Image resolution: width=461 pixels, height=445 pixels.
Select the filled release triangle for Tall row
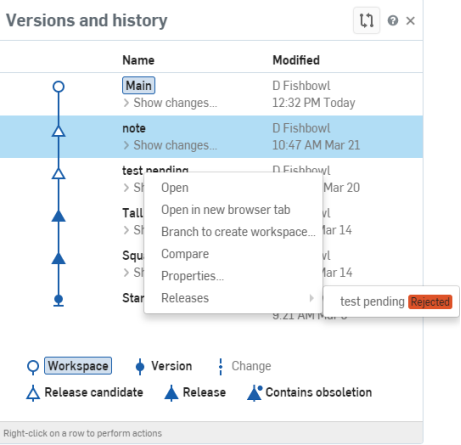point(59,216)
